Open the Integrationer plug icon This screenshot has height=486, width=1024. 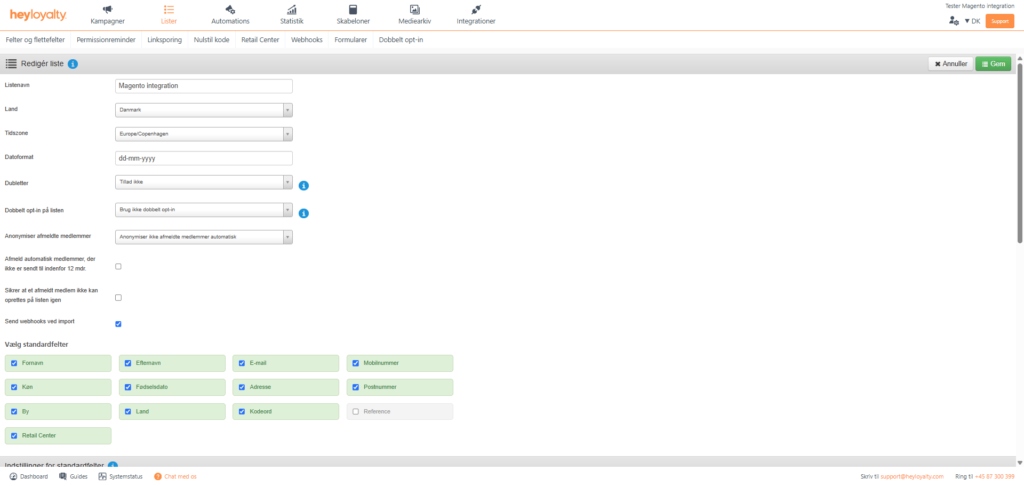tap(475, 9)
